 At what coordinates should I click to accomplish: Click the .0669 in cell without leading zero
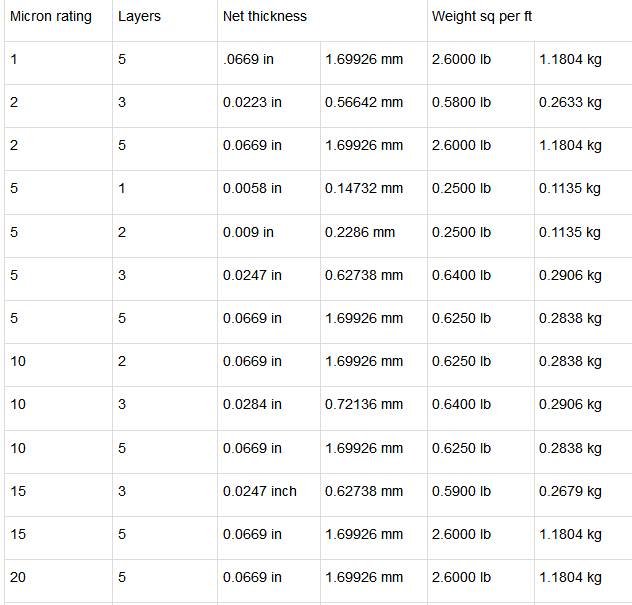pyautogui.click(x=248, y=60)
